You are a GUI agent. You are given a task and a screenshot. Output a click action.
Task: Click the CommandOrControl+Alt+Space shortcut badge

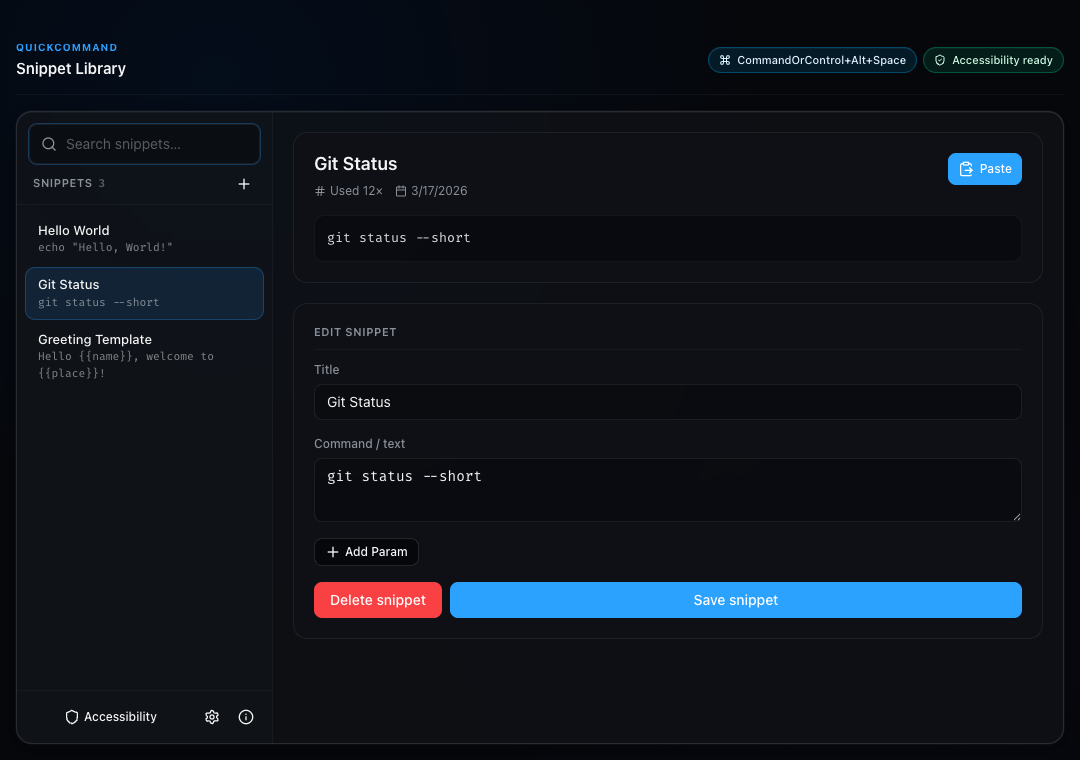coord(812,60)
